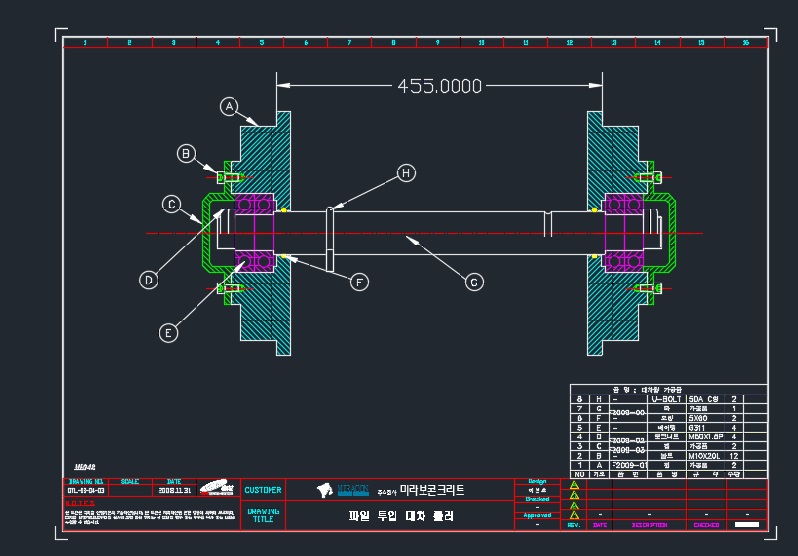Image resolution: width=798 pixels, height=556 pixels.
Task: Click quantity 12 in parts table
Action: [734, 456]
